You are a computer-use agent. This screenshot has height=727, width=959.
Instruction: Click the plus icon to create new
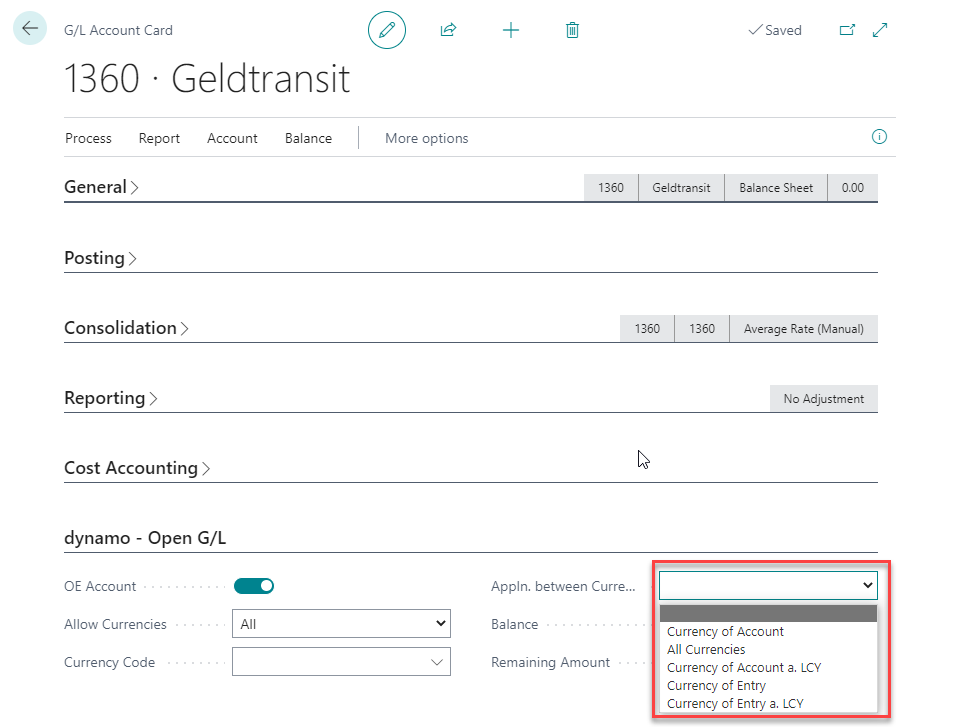(511, 30)
